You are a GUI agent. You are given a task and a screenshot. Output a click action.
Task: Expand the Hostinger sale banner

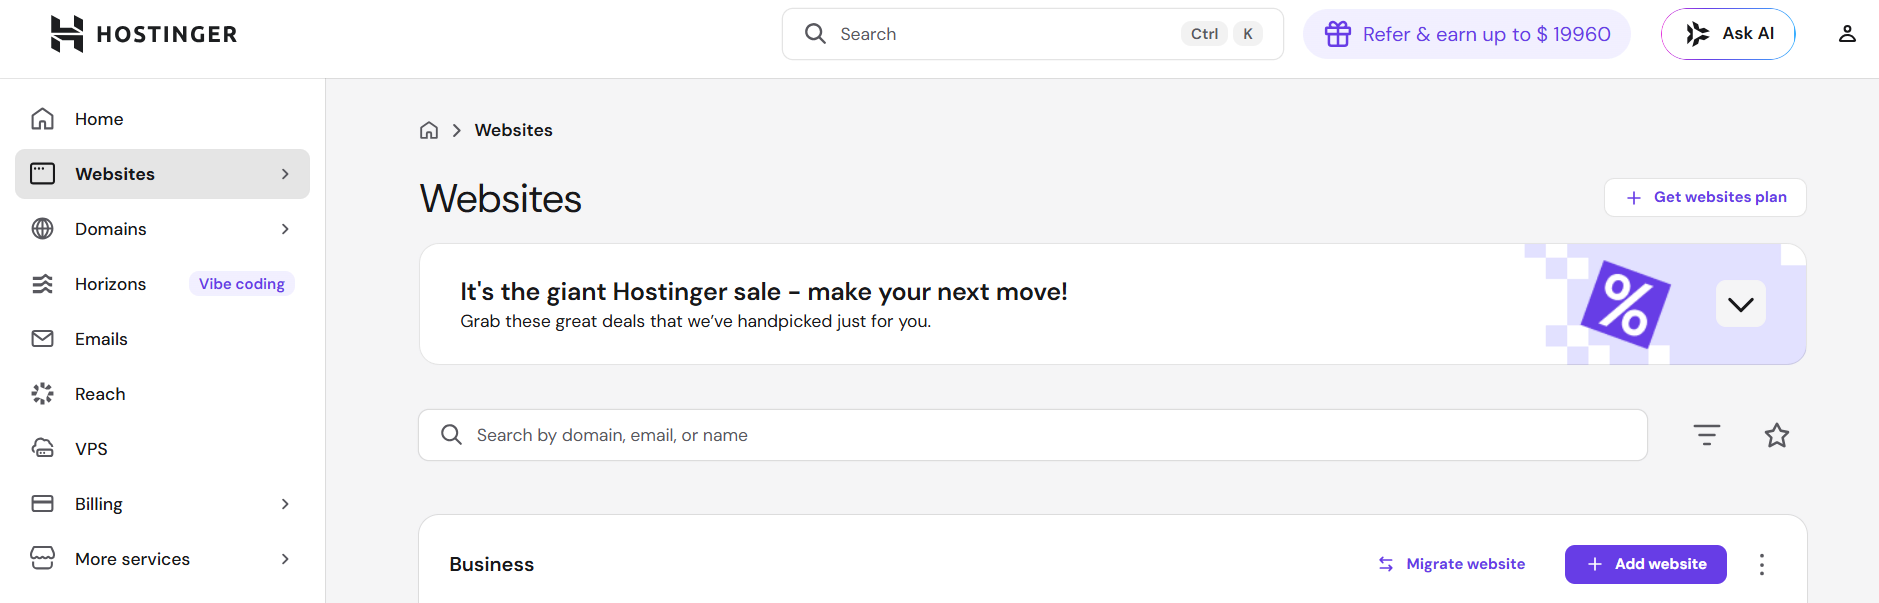pos(1740,304)
